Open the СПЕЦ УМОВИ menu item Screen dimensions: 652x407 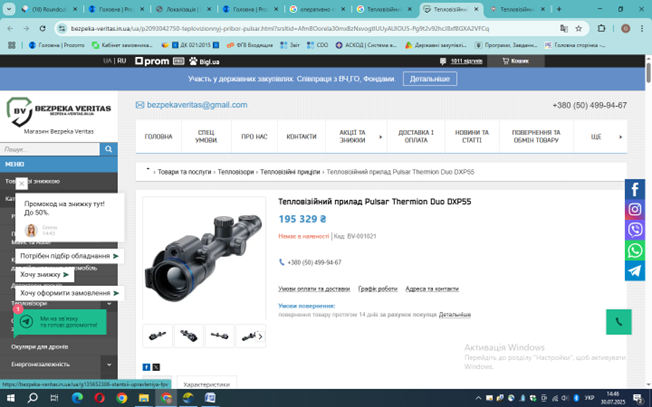[206, 137]
